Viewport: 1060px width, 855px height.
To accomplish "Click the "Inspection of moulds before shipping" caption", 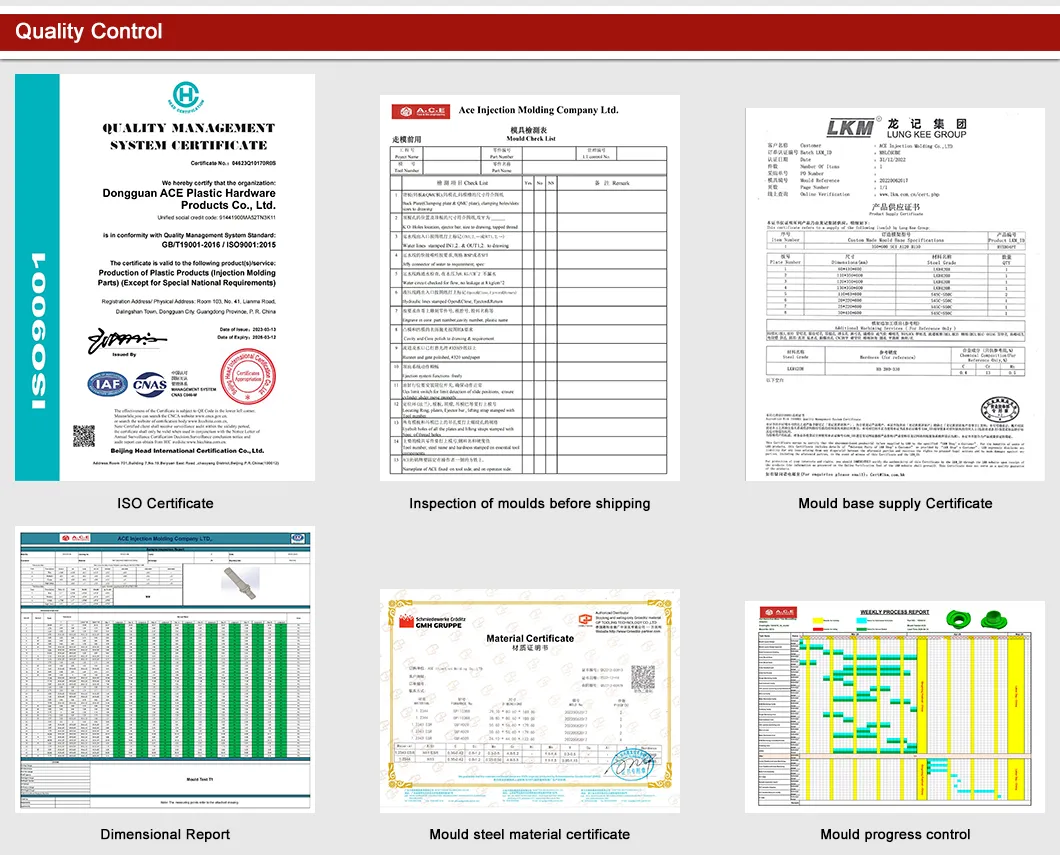I will coord(529,503).
